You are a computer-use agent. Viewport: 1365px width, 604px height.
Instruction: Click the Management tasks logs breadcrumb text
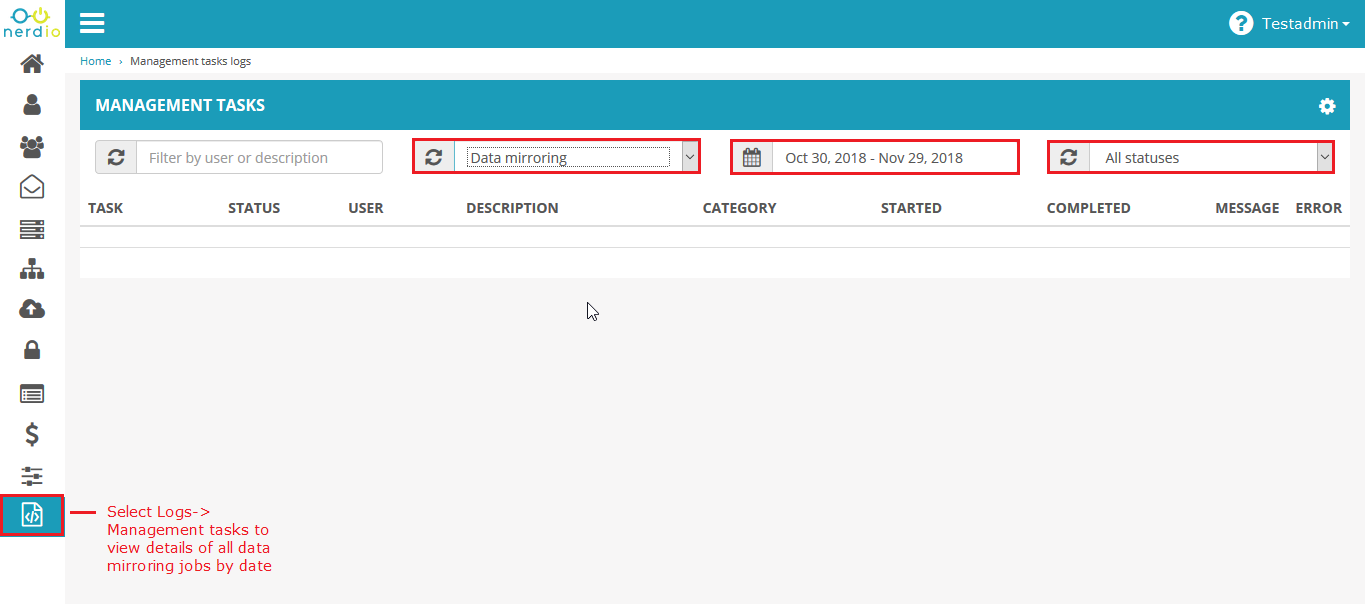190,61
